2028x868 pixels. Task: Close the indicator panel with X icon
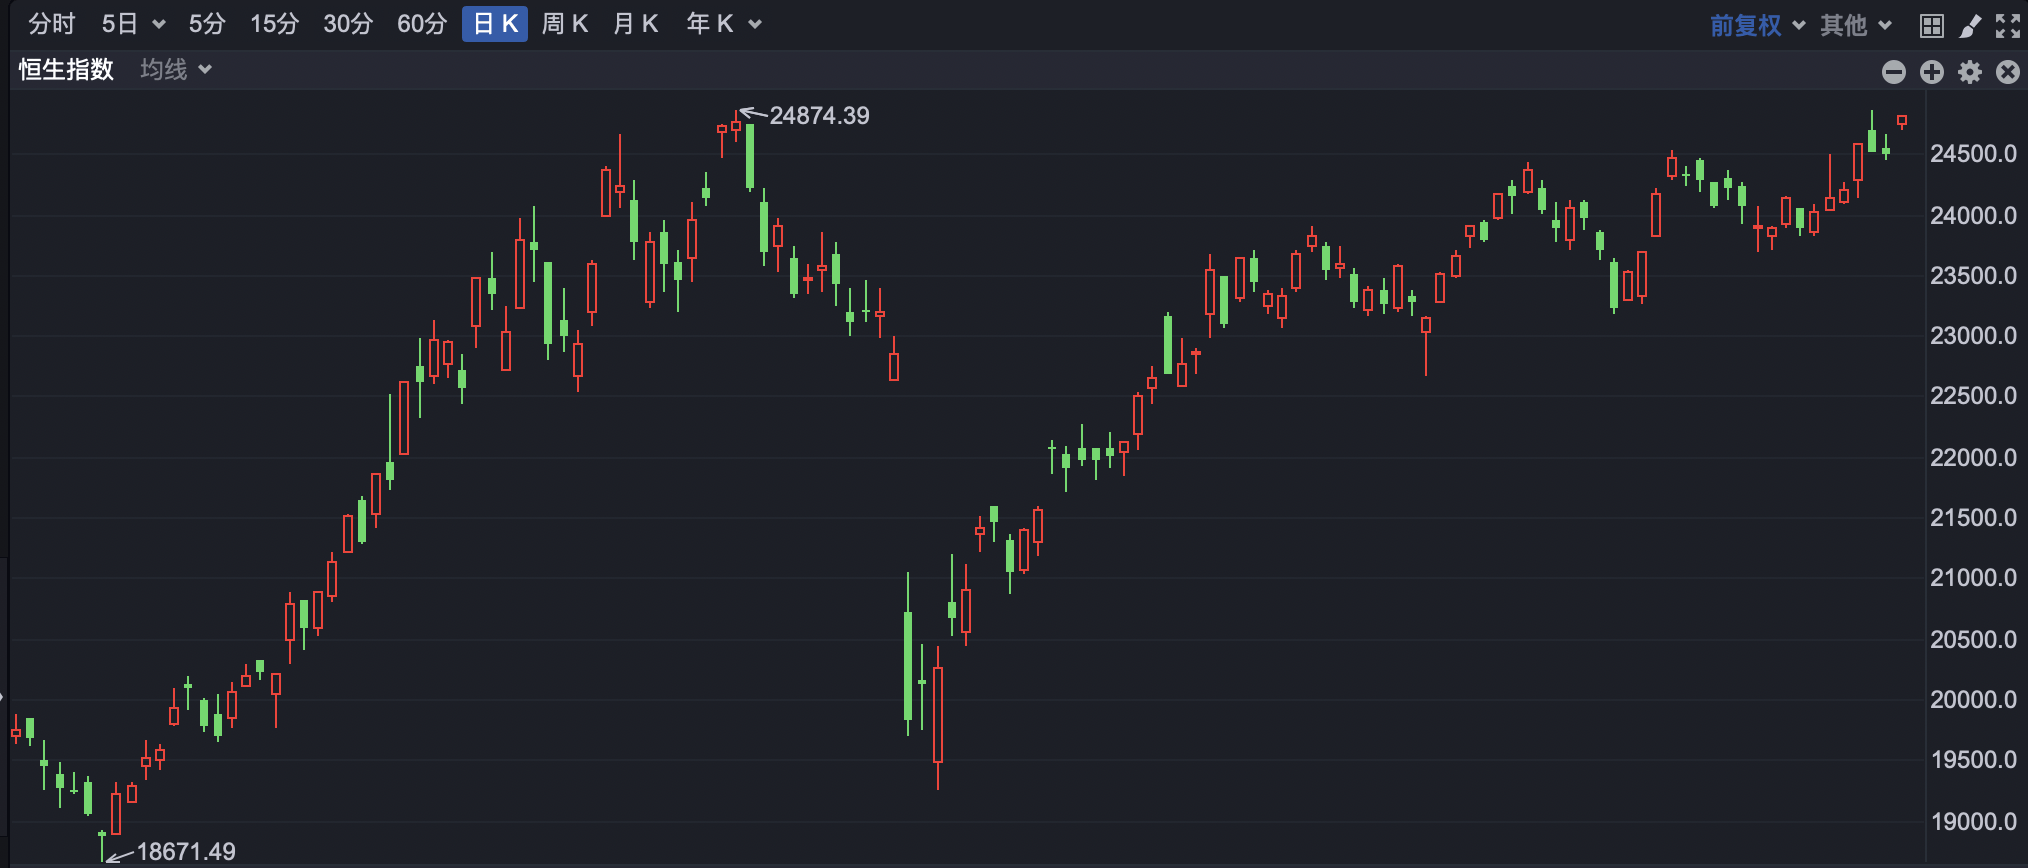tap(2008, 72)
